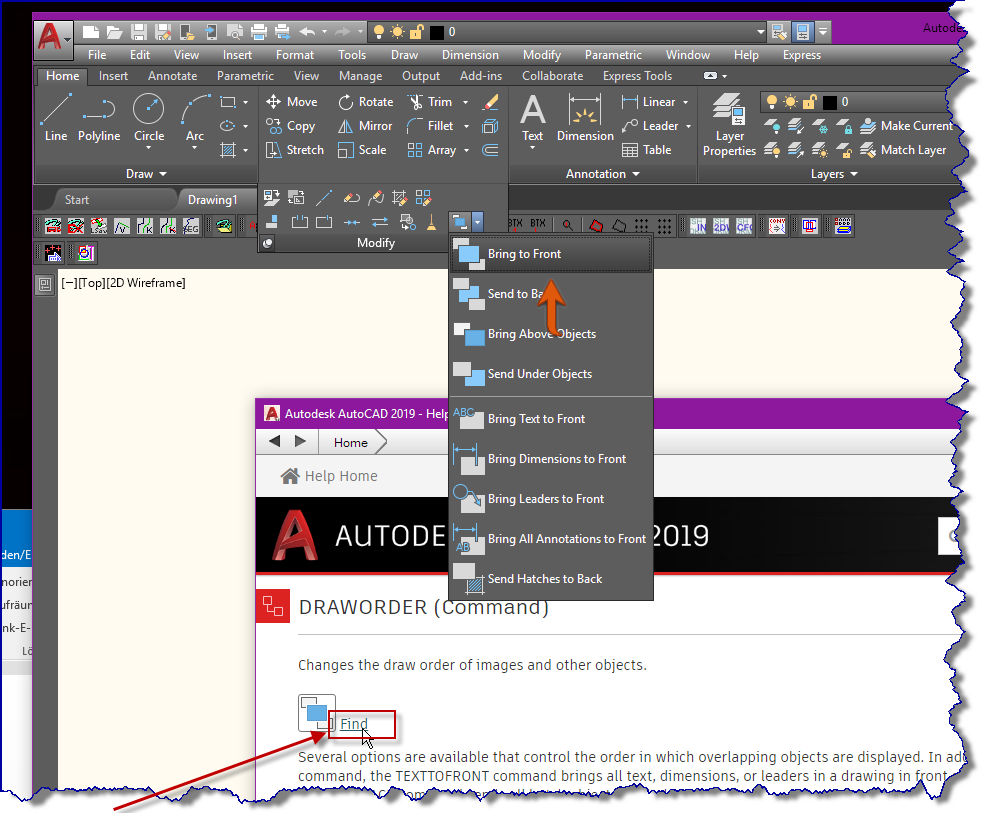The height and width of the screenshot is (813, 982).
Task: Open the Fillet dropdown arrow
Action: coord(467,126)
